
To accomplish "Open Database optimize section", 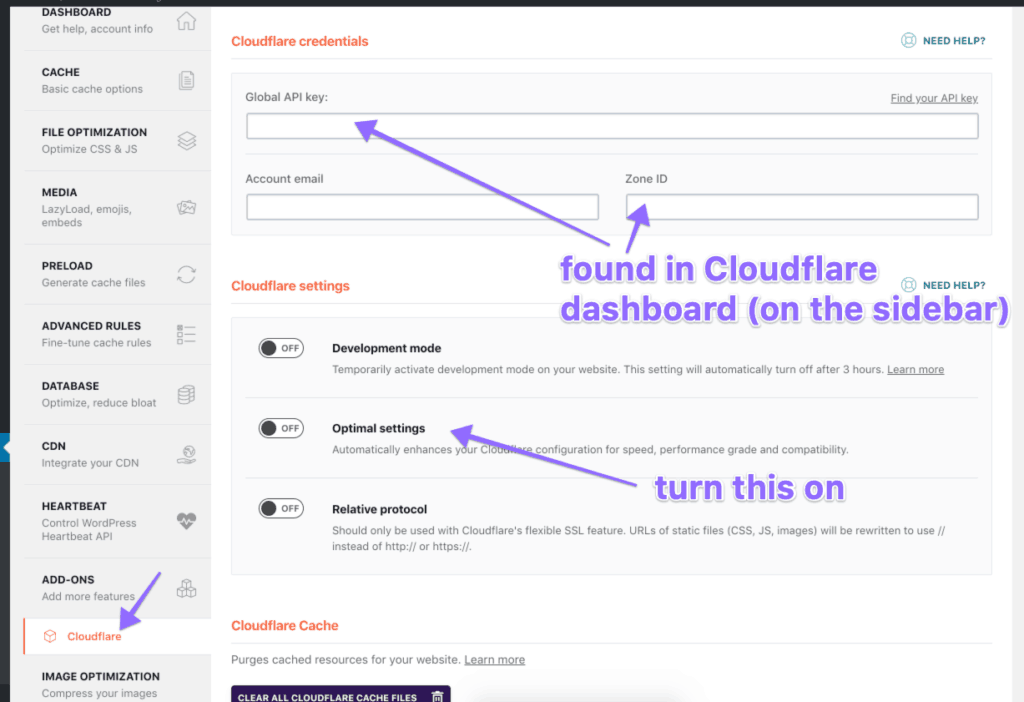I will click(x=117, y=394).
